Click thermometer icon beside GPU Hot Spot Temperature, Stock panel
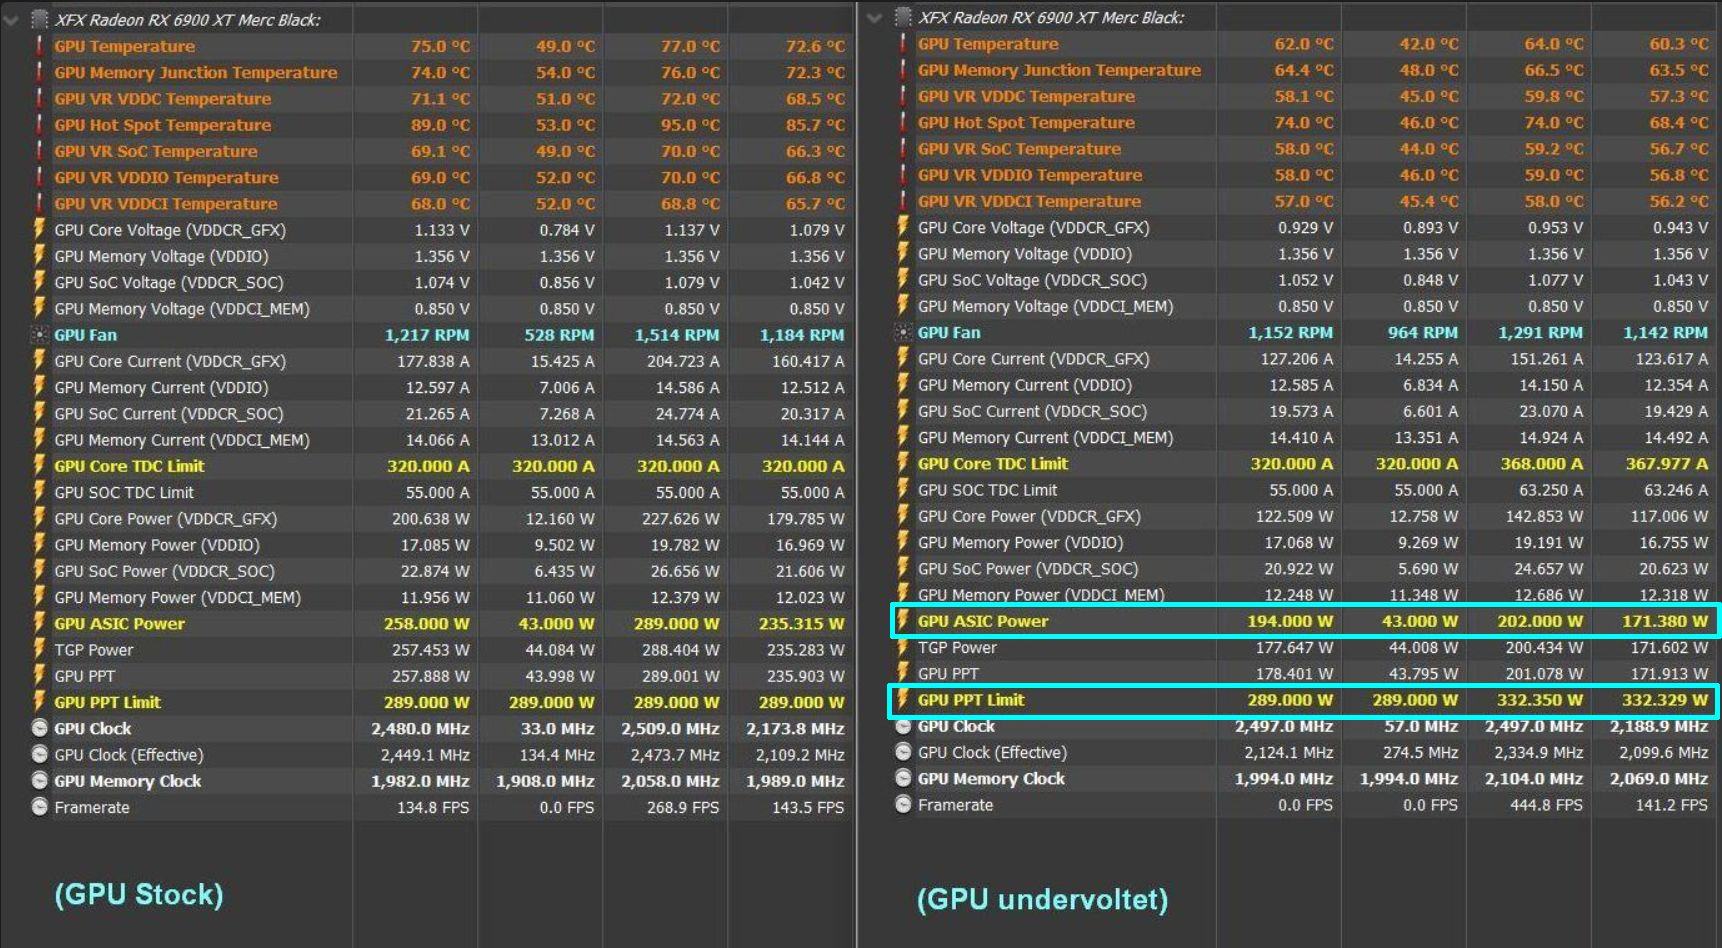This screenshot has width=1722, height=948. [39, 125]
